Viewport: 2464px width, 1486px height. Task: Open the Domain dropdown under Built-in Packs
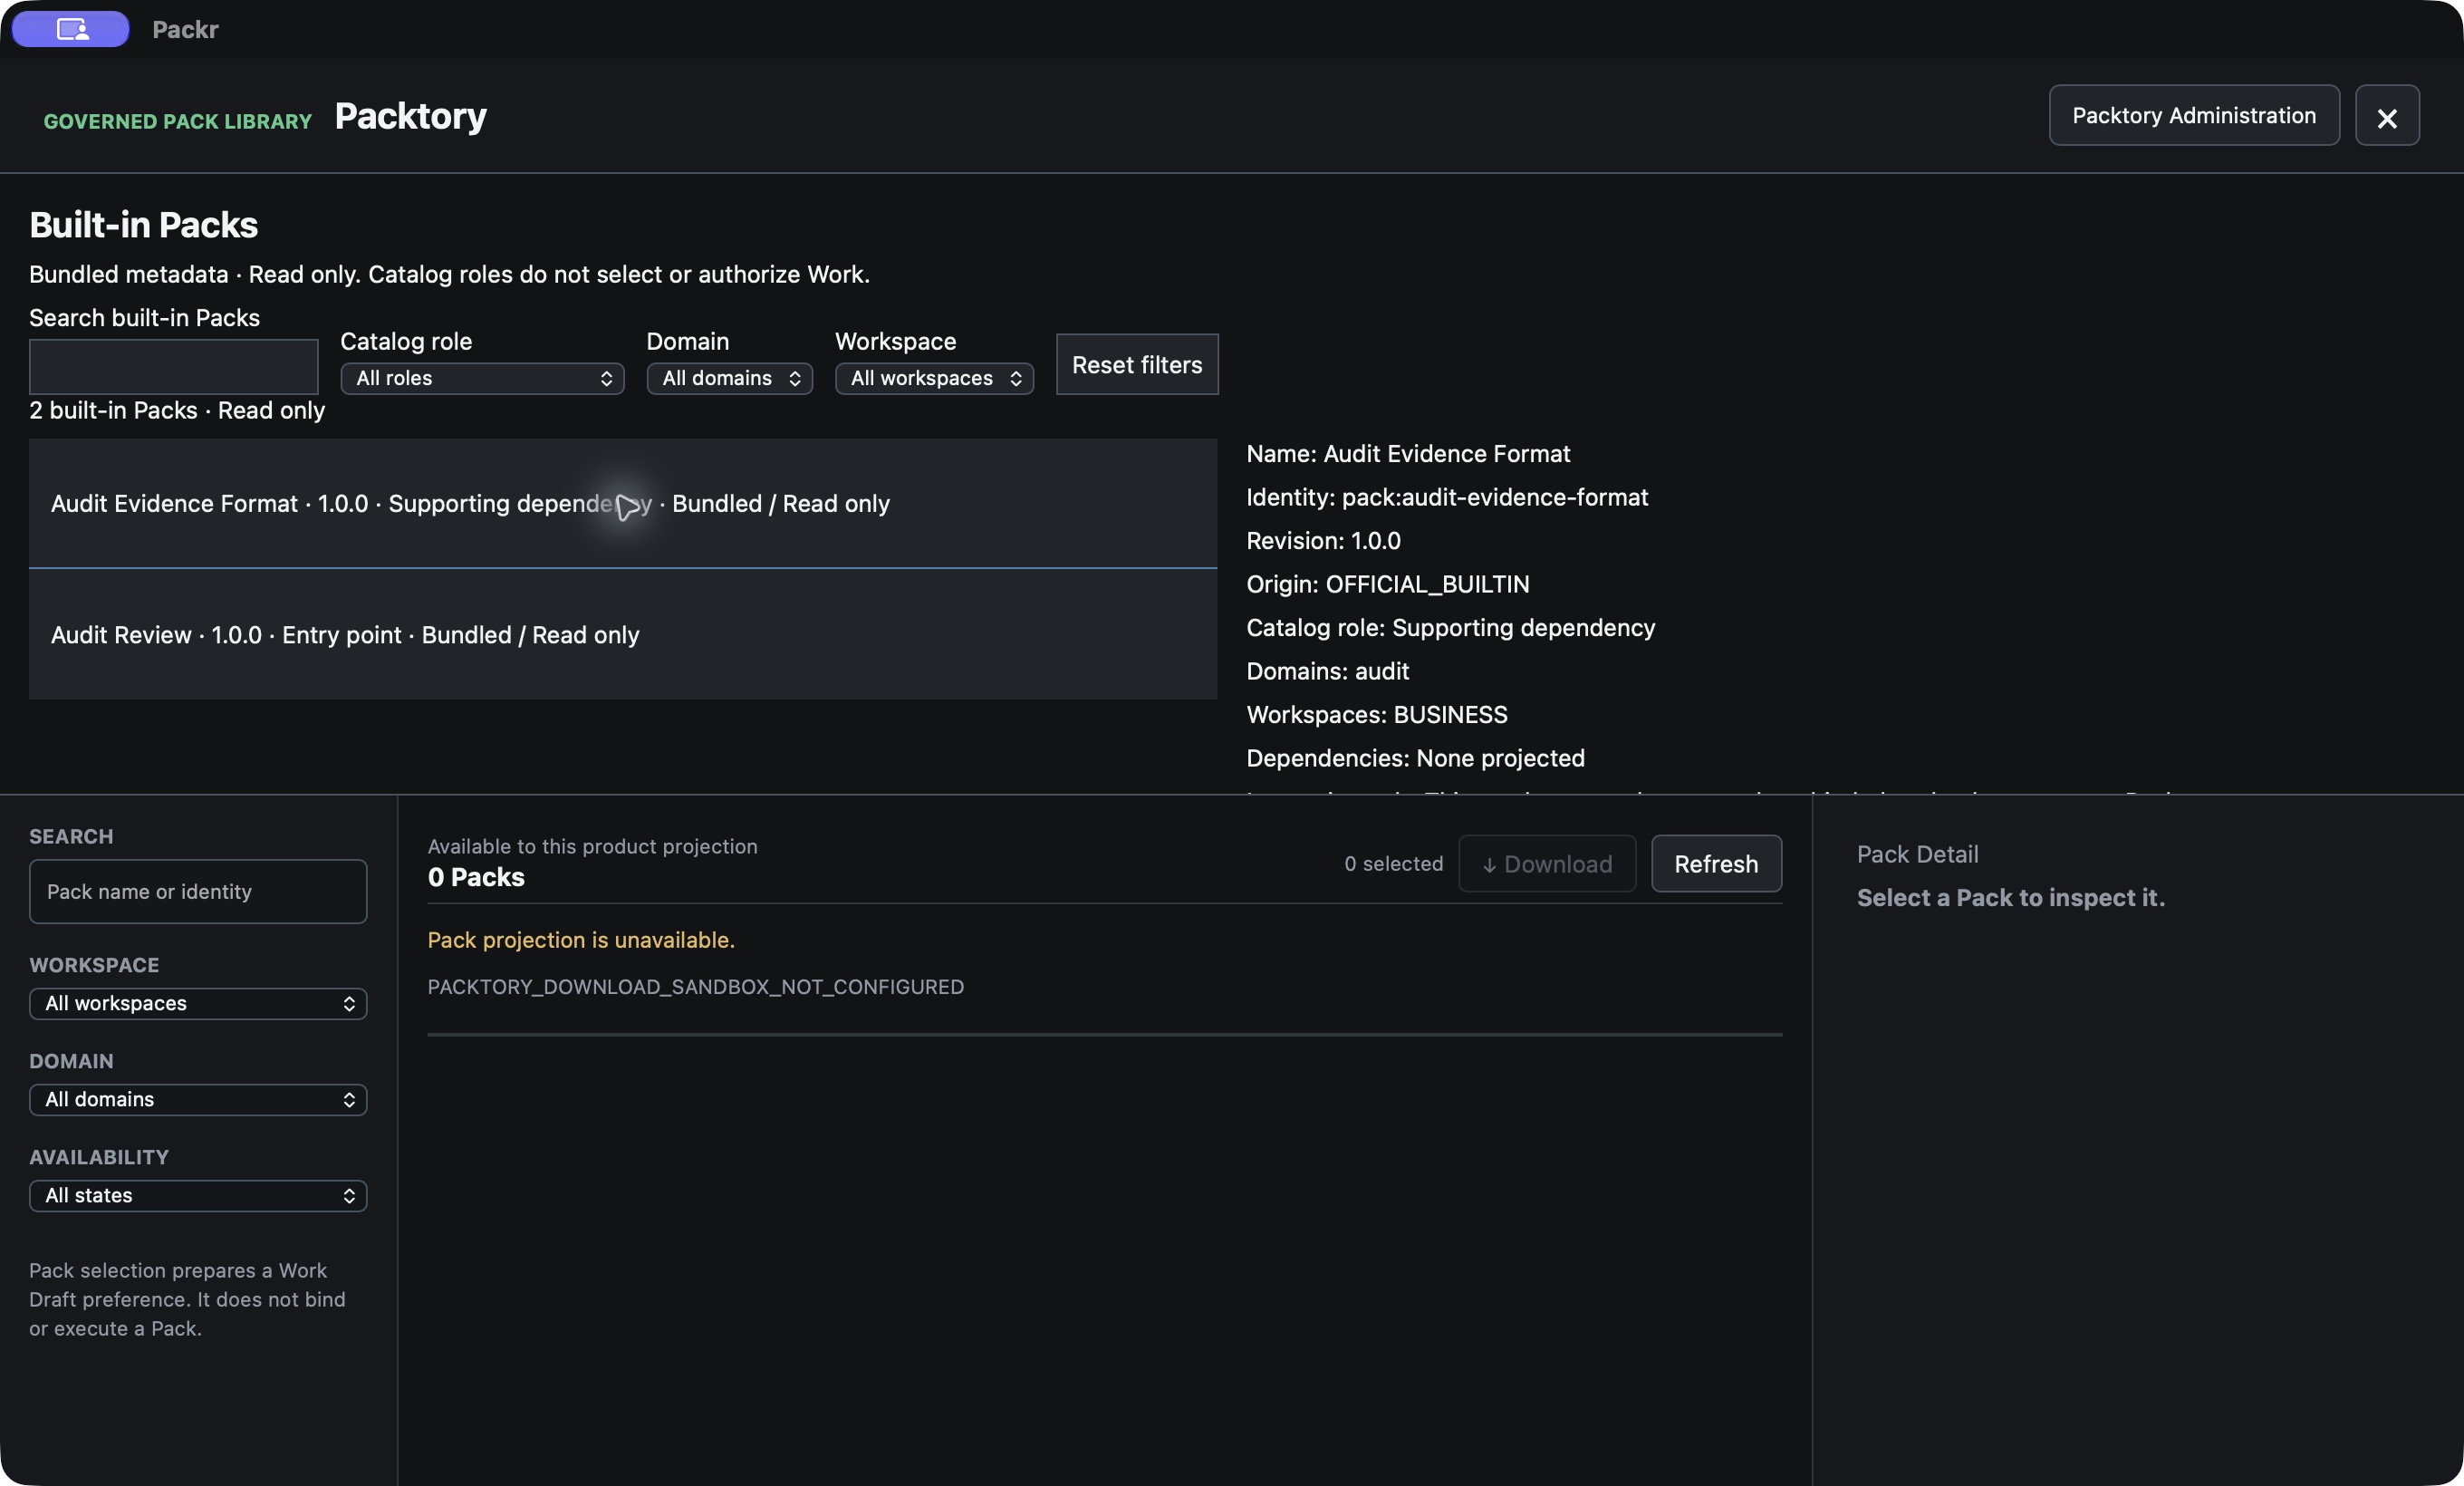729,379
